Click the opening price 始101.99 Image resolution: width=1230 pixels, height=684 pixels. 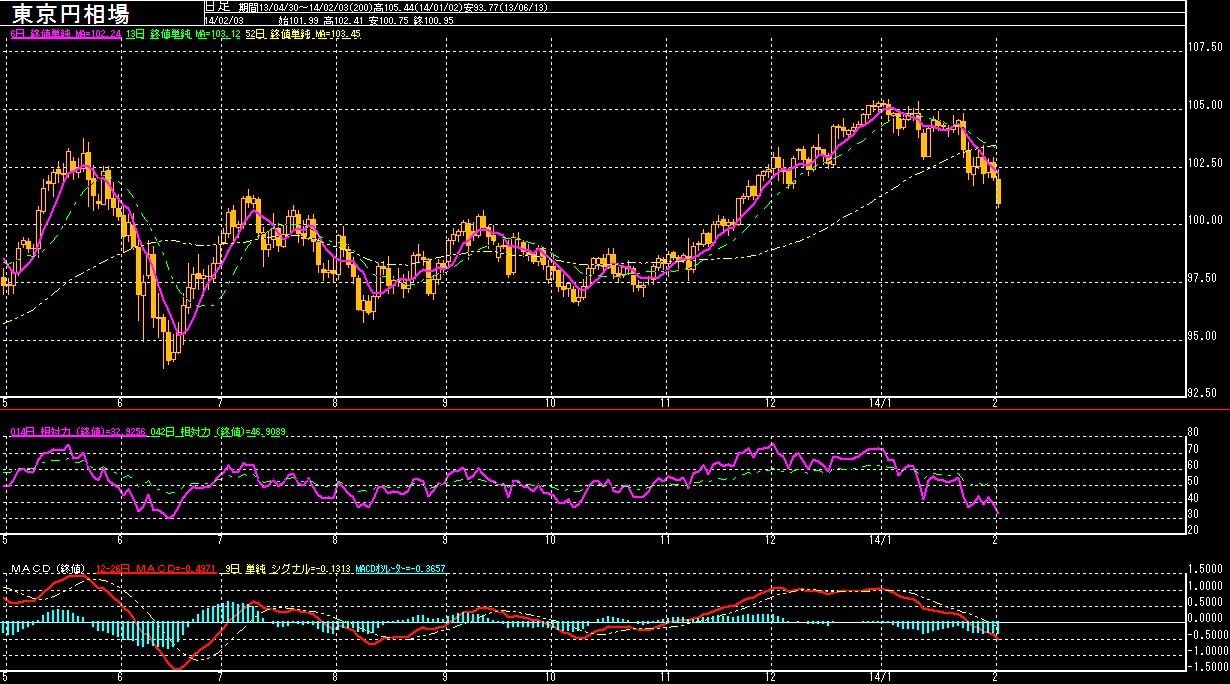298,20
